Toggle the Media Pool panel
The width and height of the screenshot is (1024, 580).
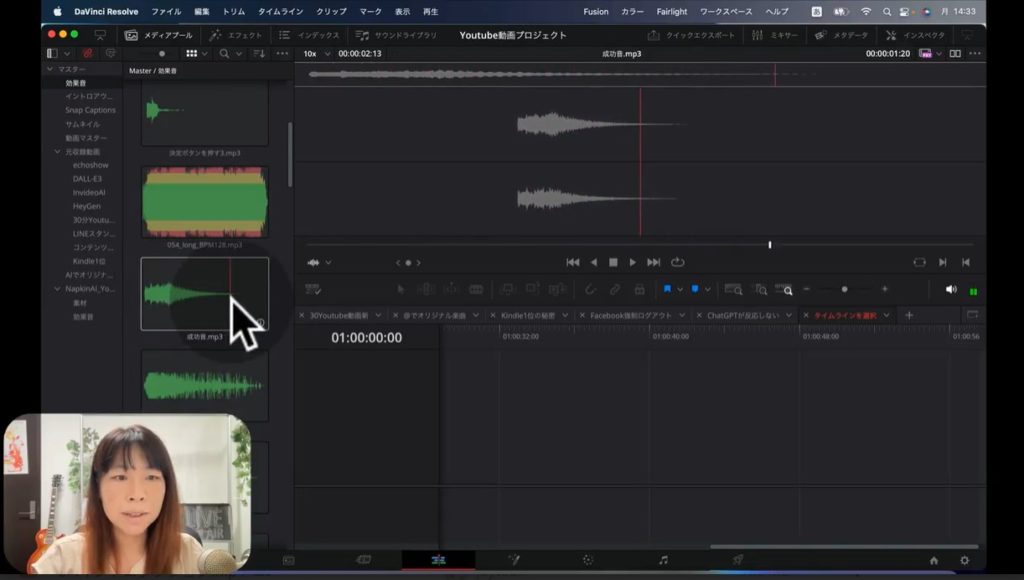[159, 35]
